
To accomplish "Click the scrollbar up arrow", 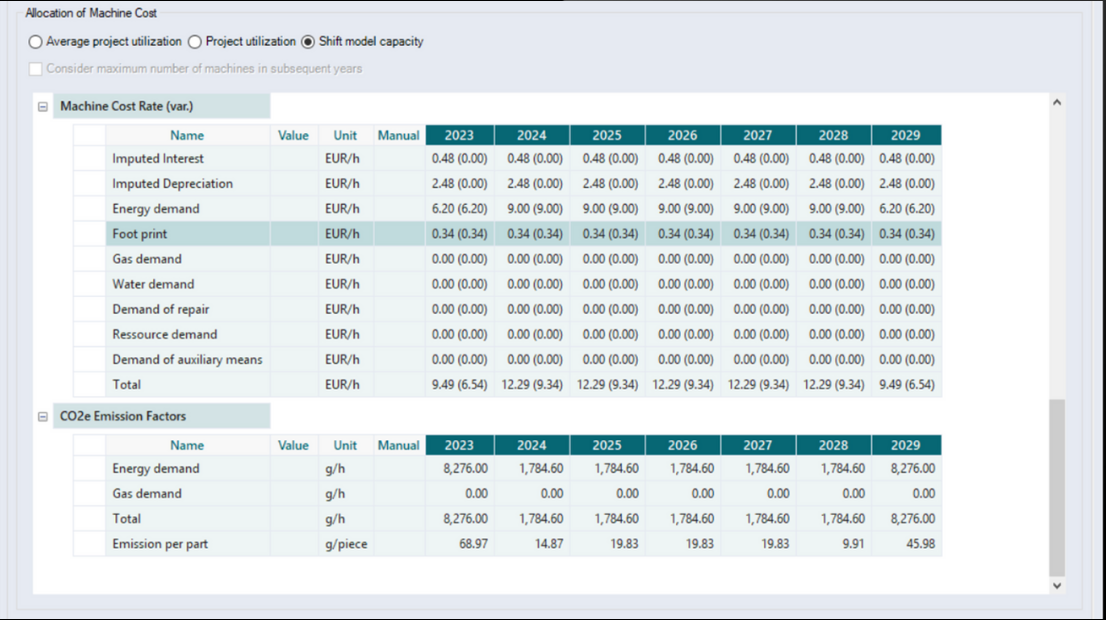I will click(x=1057, y=100).
